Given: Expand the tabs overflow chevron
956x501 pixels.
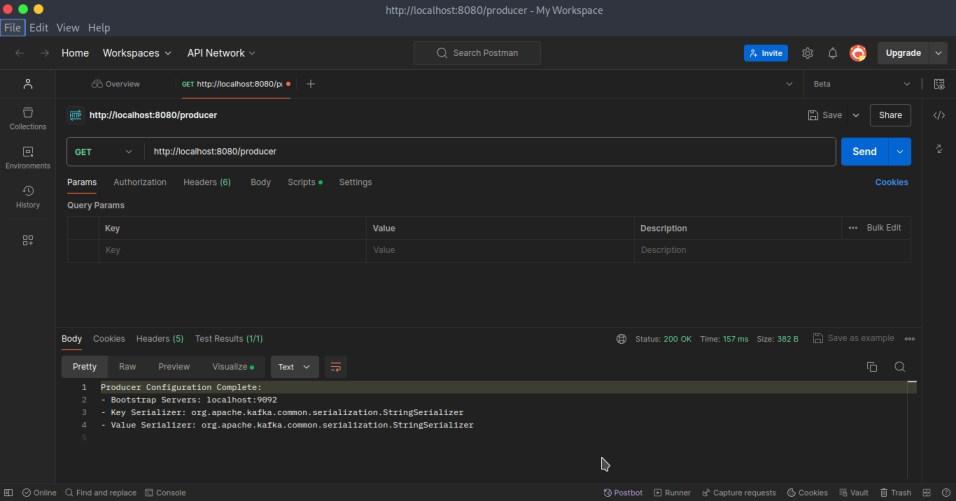Looking at the screenshot, I should (789, 84).
